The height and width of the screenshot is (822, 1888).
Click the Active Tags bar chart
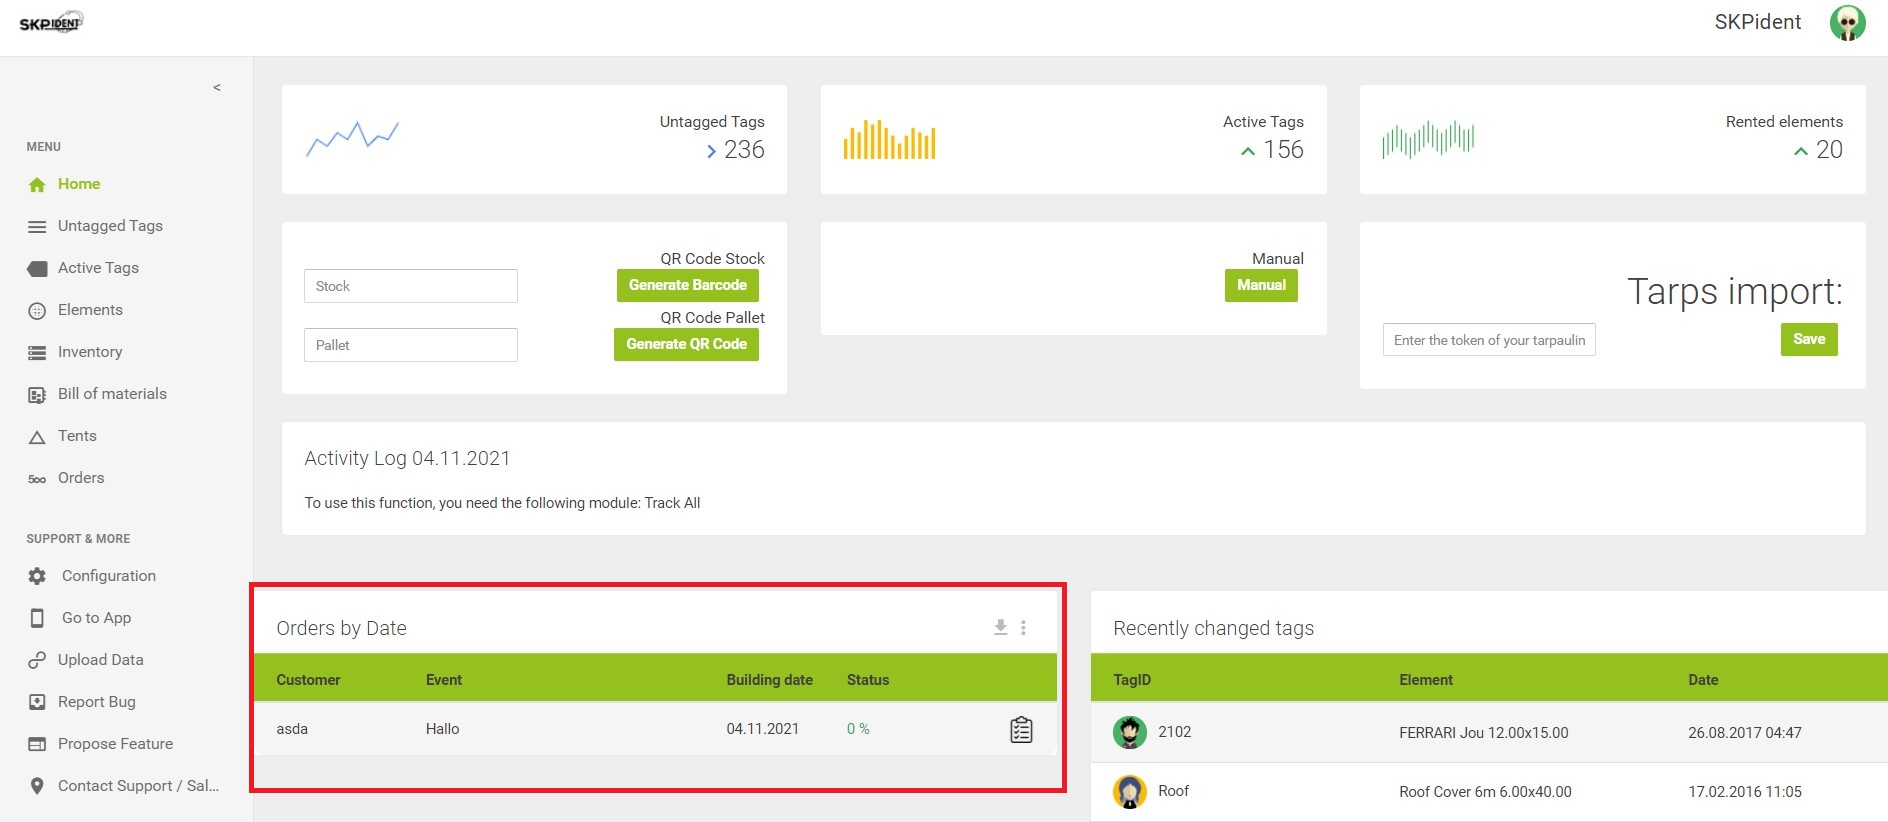click(889, 140)
